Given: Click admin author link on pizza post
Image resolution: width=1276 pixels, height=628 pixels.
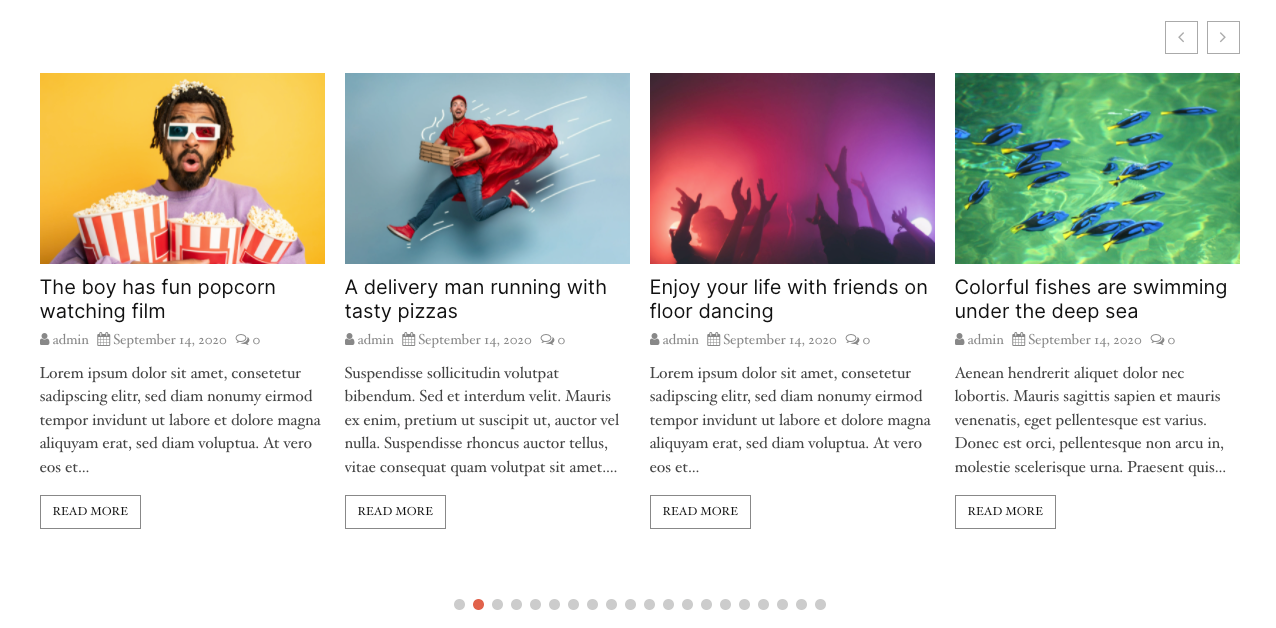Looking at the screenshot, I should click(x=375, y=340).
